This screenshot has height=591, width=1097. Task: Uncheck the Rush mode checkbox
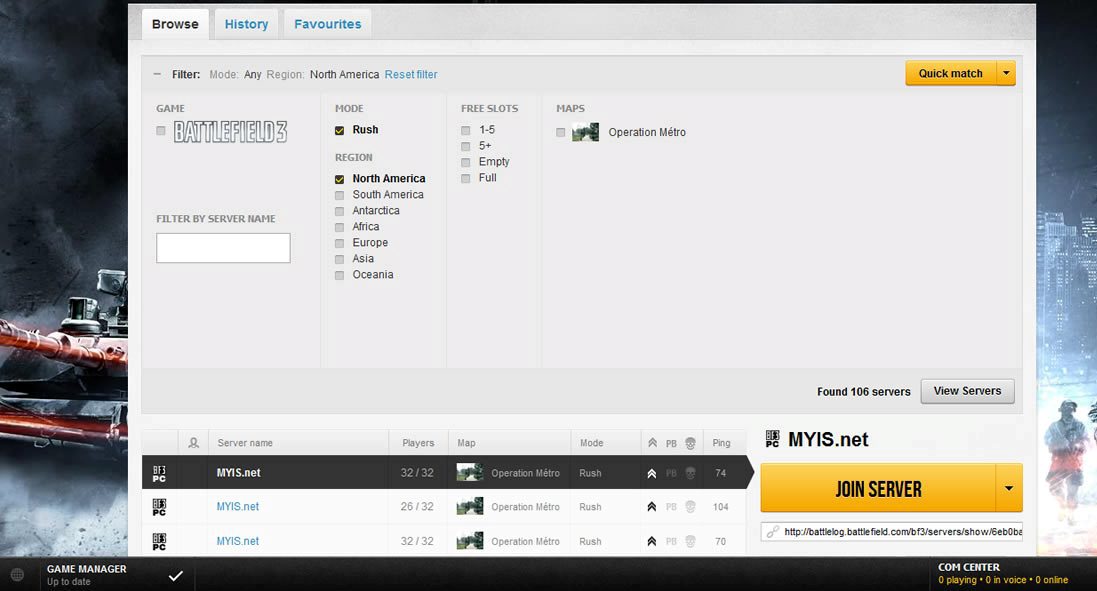point(339,130)
